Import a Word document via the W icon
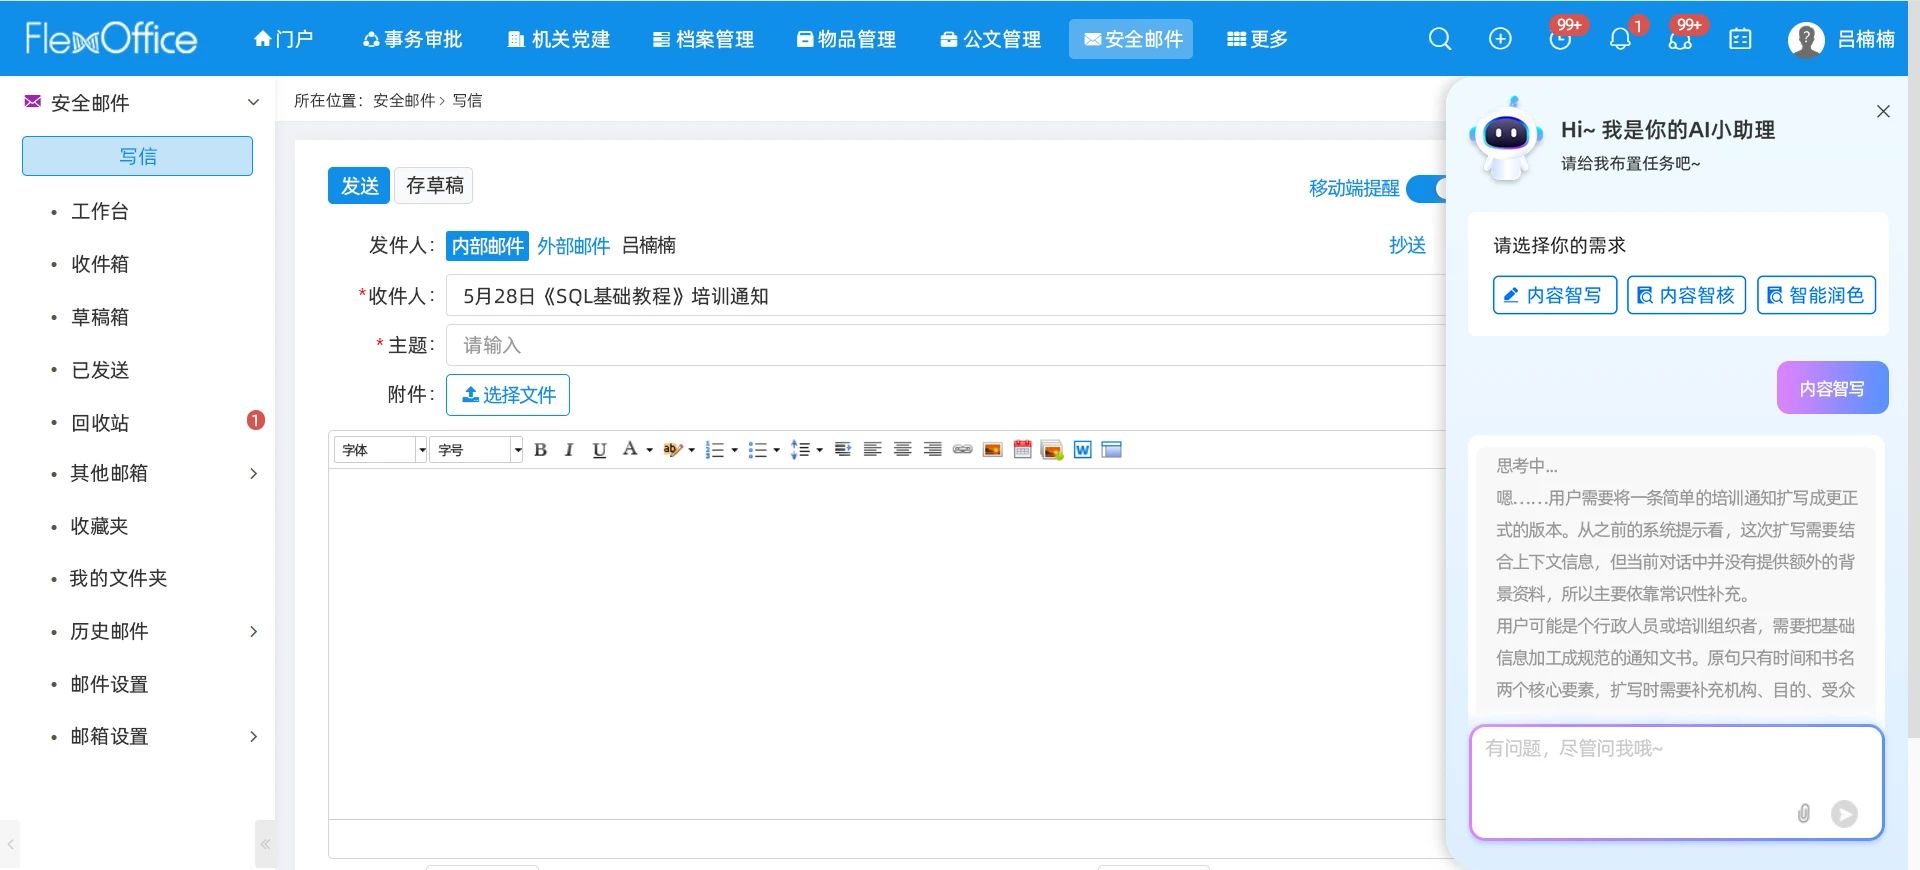The height and width of the screenshot is (870, 1920). (1082, 450)
